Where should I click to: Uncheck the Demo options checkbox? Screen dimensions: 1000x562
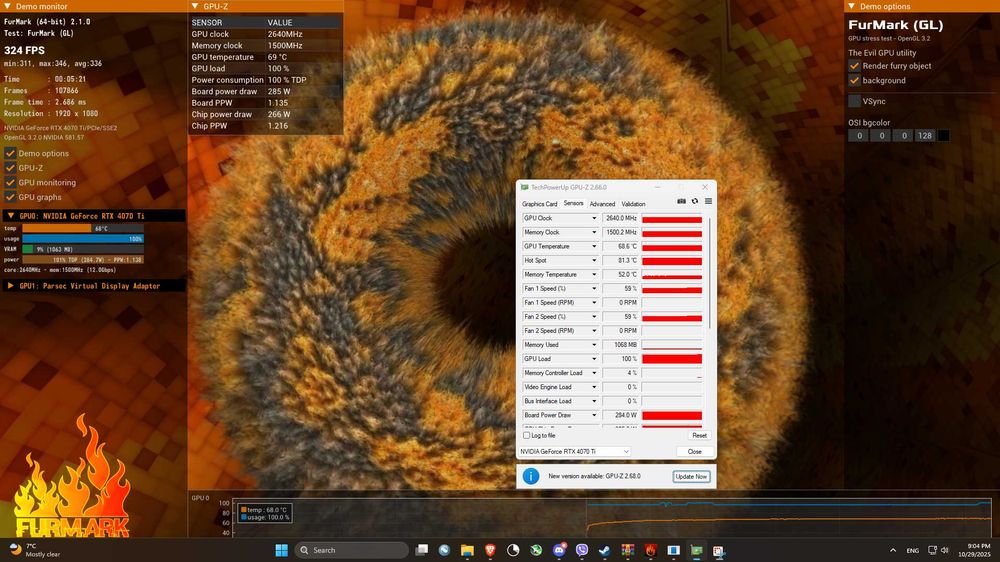point(10,153)
